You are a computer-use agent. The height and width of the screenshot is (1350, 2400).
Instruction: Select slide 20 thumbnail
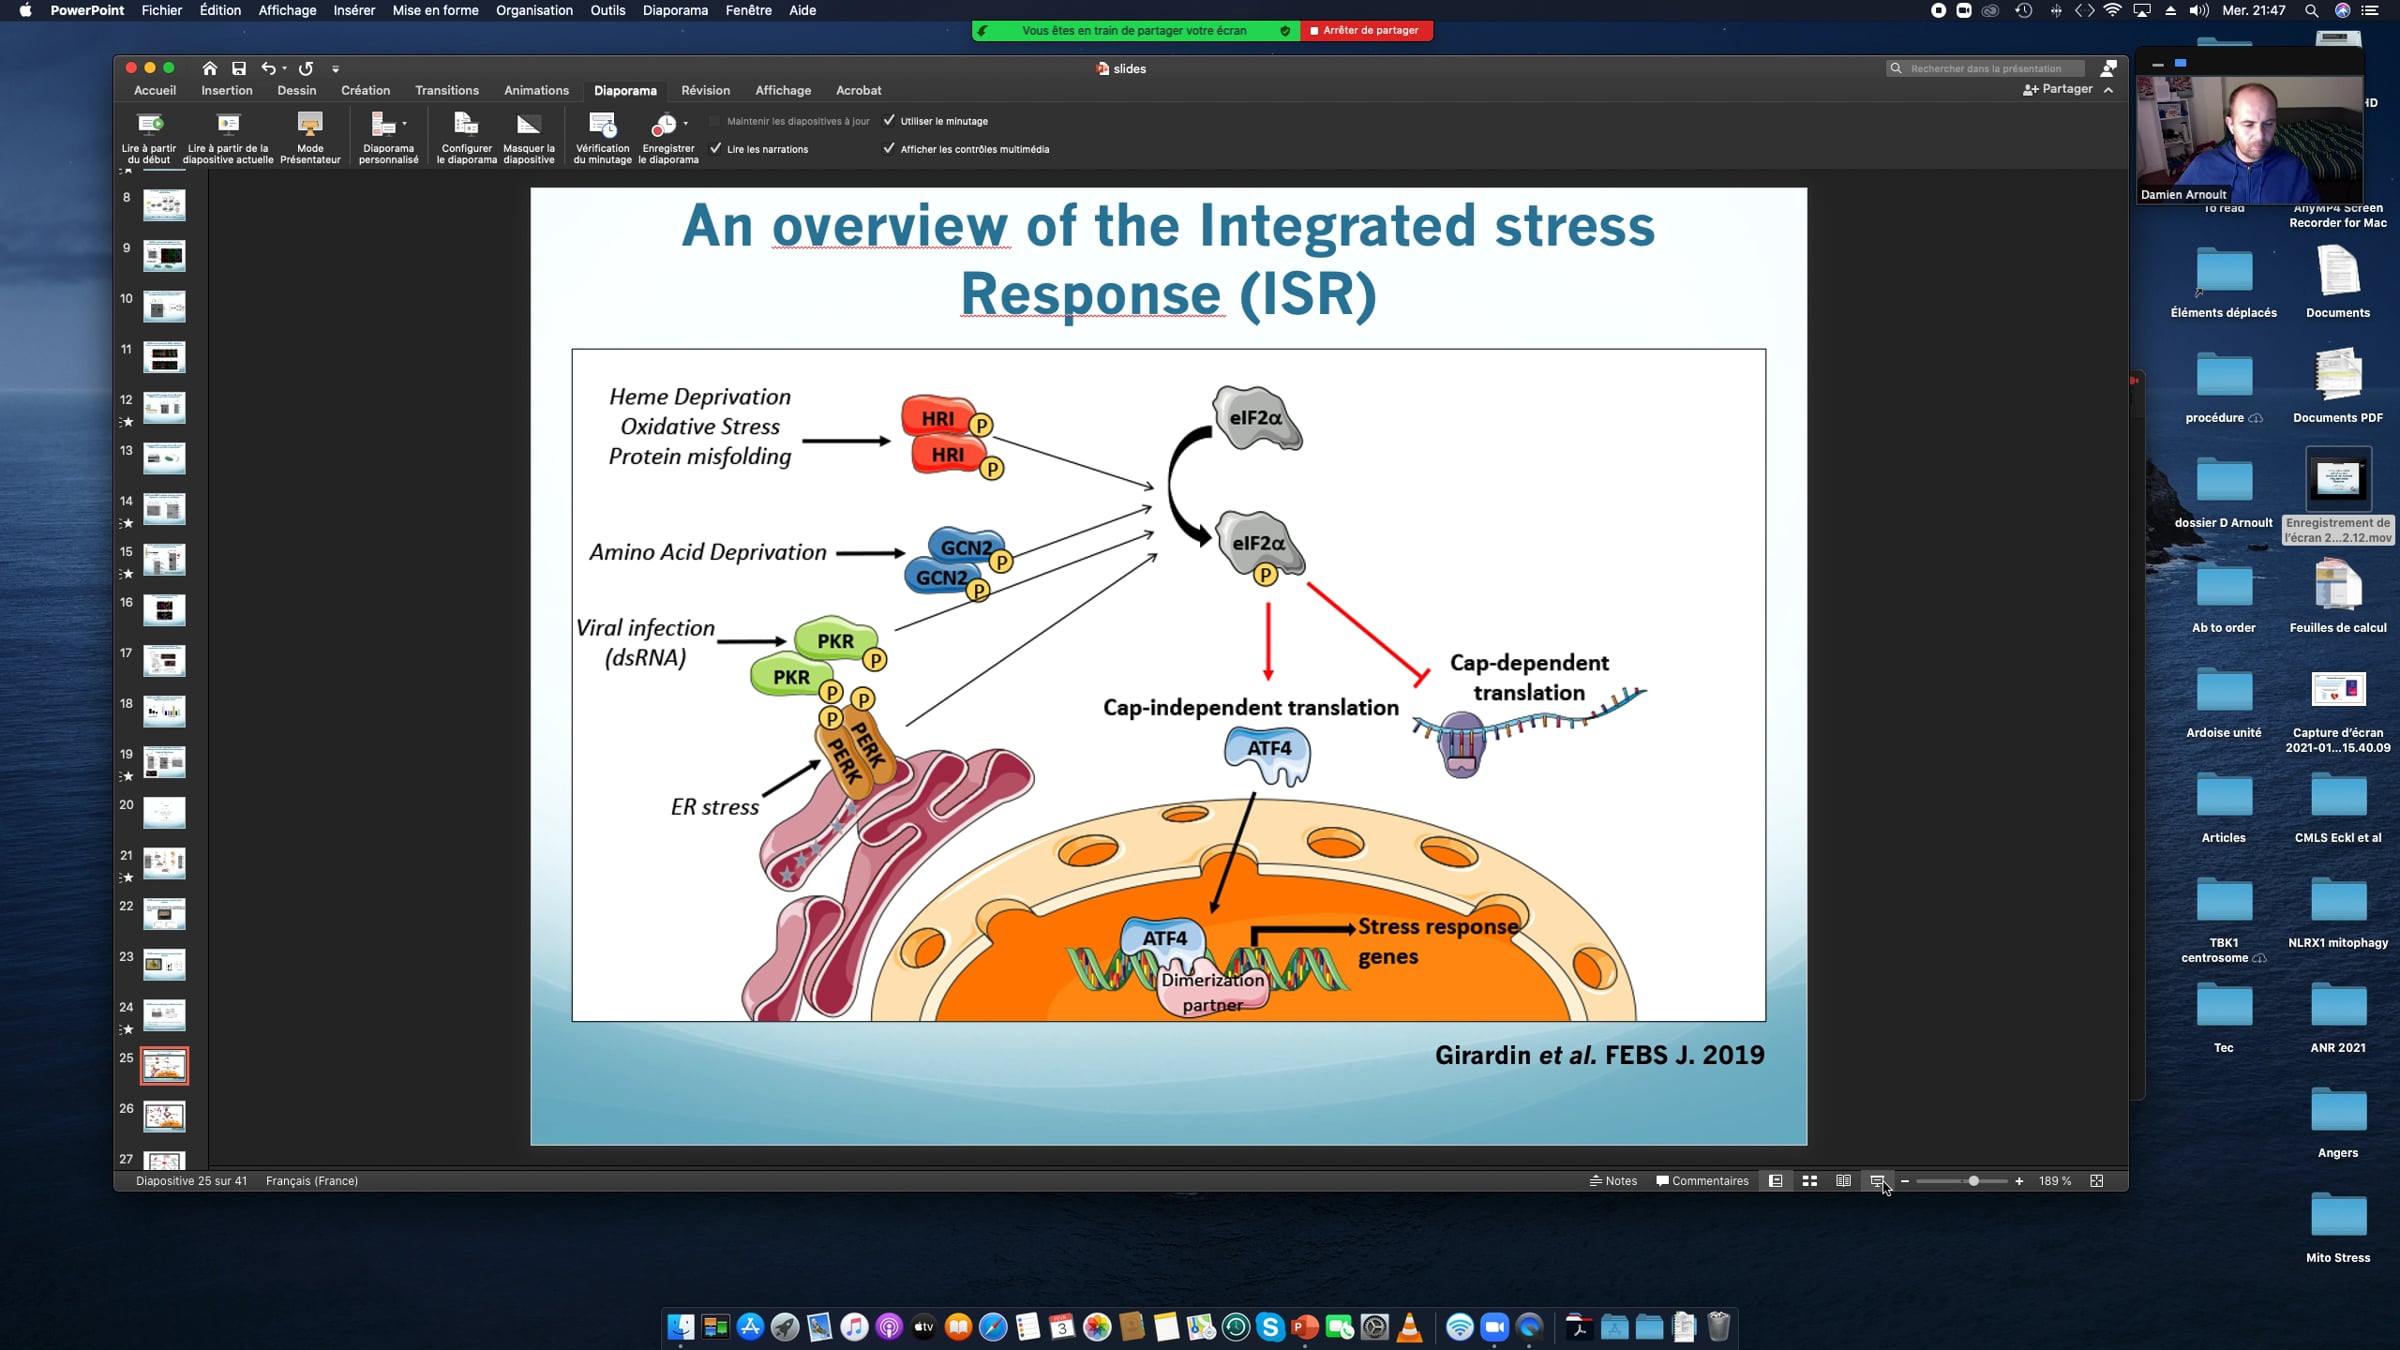(164, 812)
